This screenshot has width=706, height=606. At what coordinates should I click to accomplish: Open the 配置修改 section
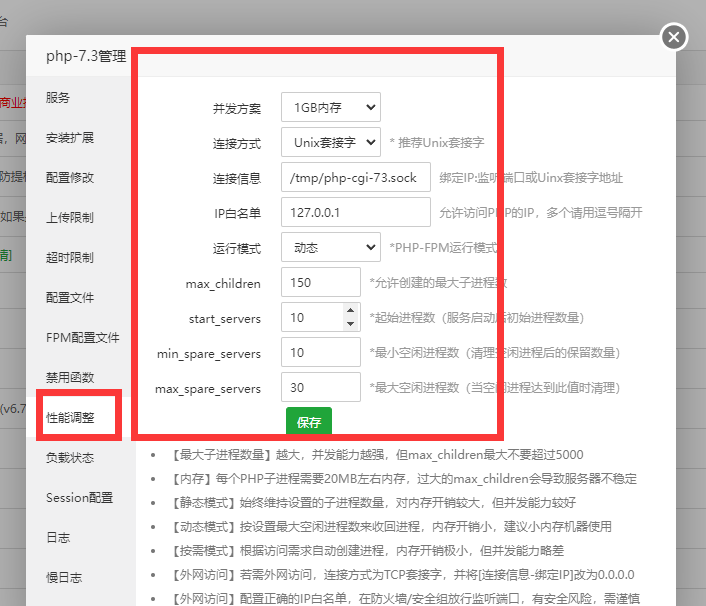coord(70,178)
